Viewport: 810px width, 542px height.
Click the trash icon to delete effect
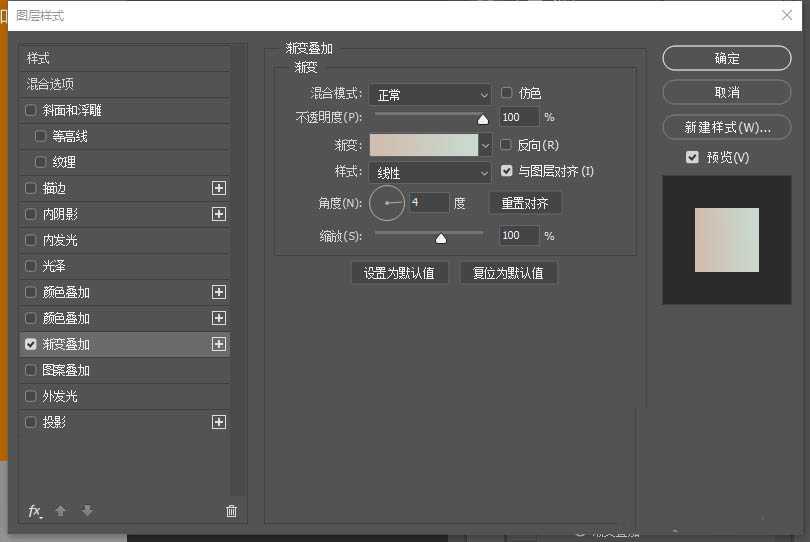(x=232, y=511)
